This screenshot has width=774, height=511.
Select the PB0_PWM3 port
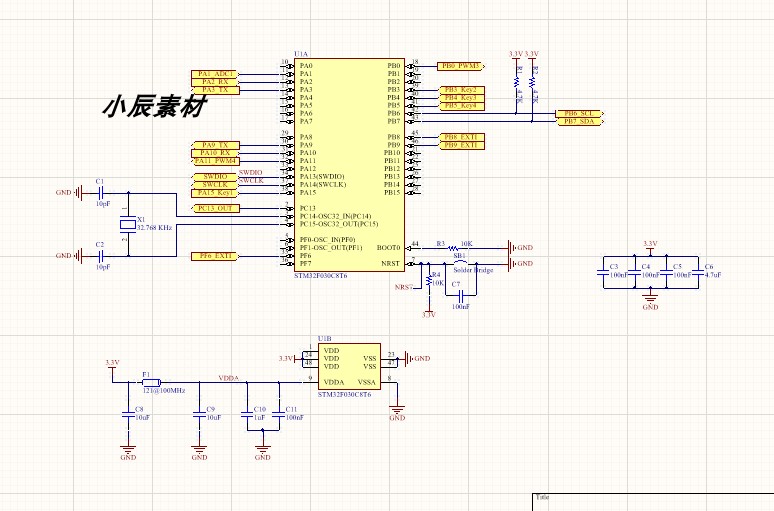tap(461, 66)
